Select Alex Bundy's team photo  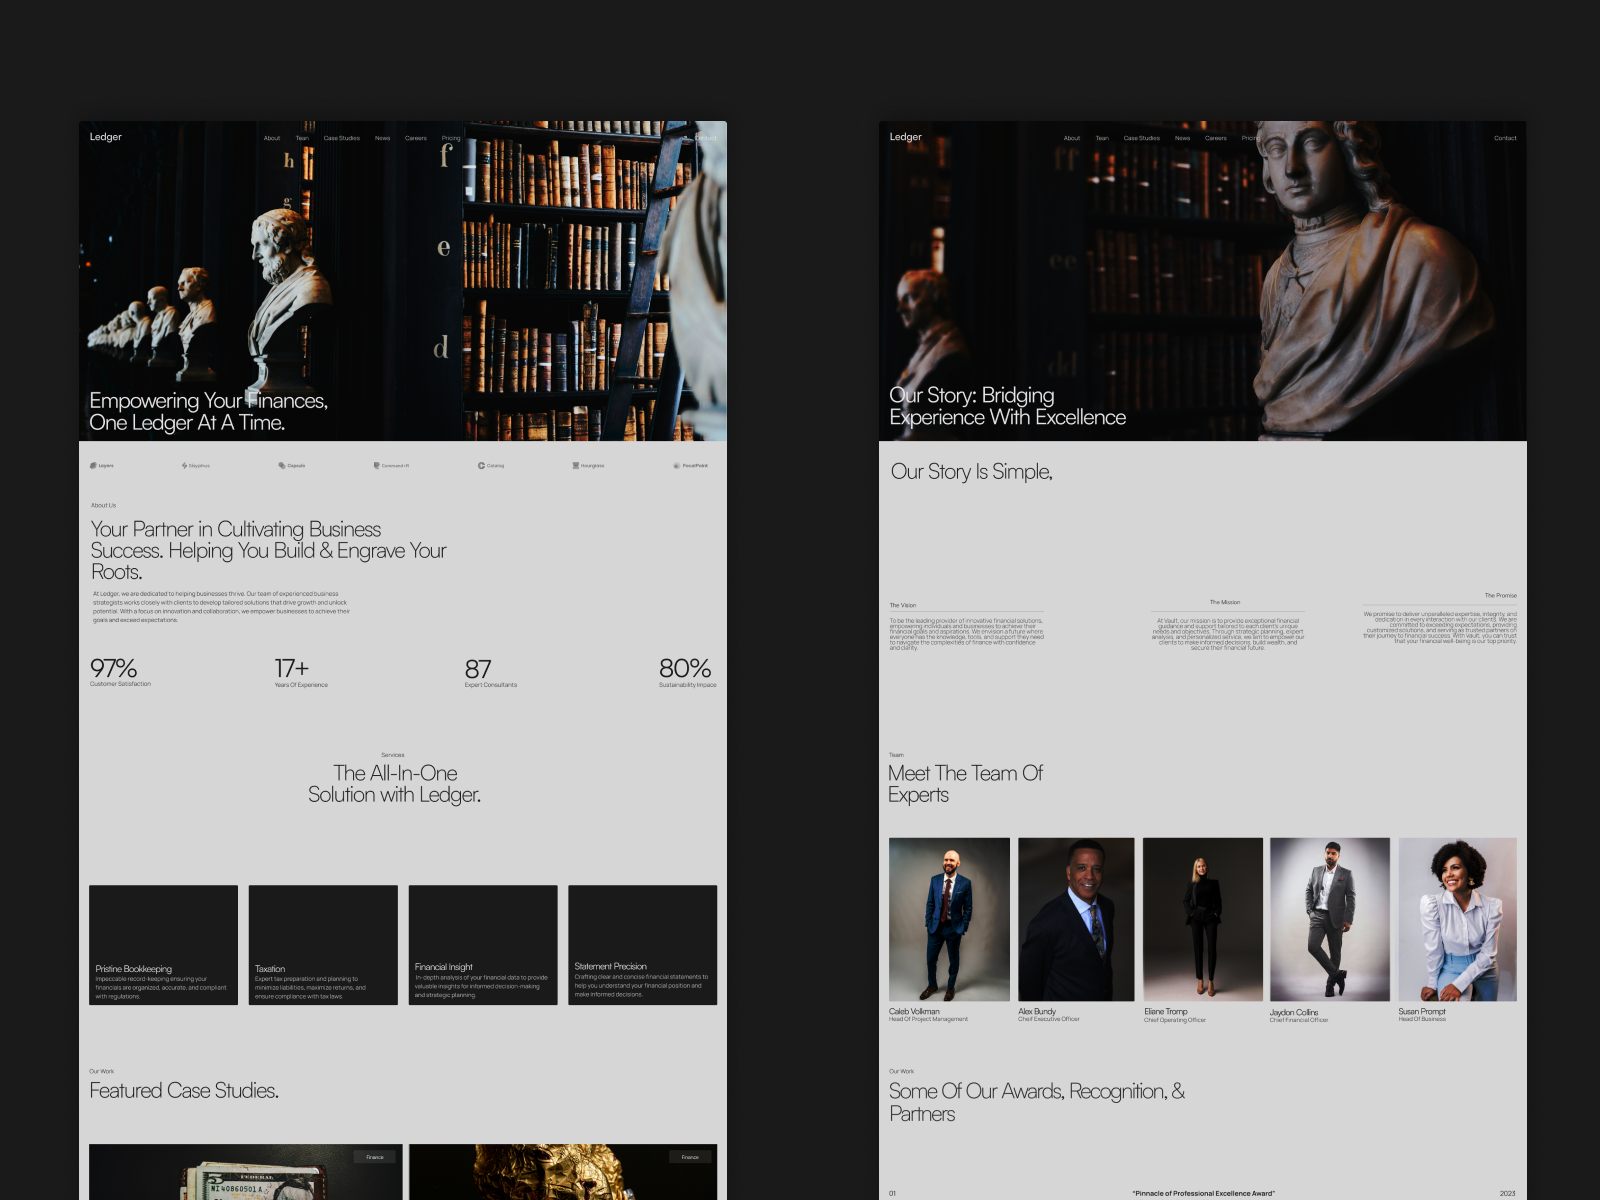(1076, 919)
